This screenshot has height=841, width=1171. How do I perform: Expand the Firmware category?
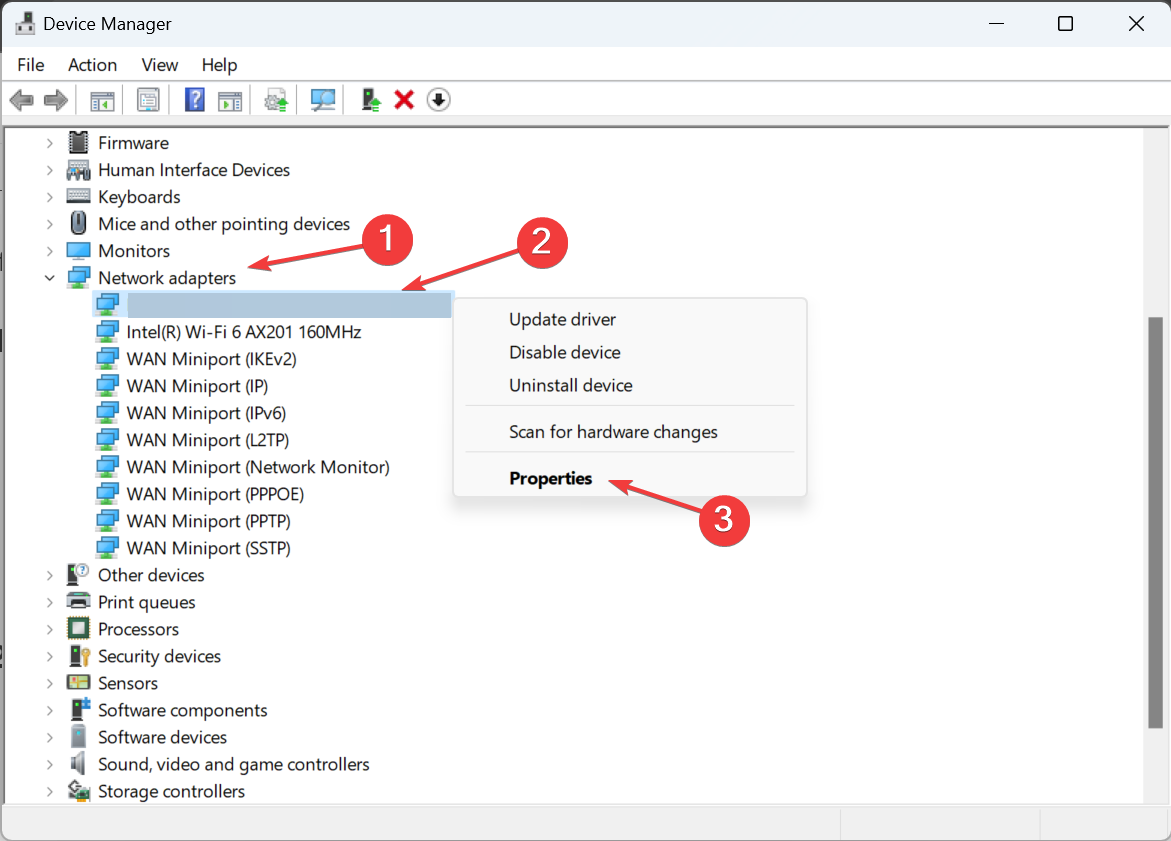point(49,143)
